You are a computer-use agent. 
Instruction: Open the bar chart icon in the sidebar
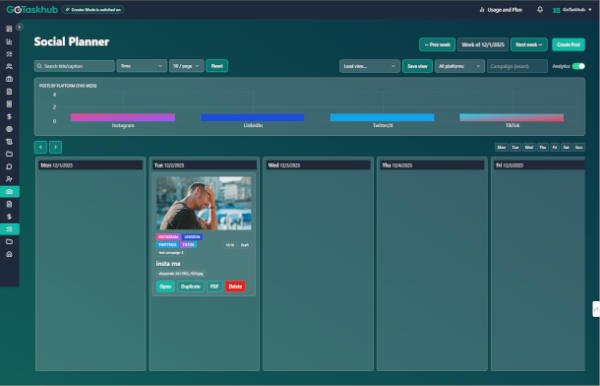tap(9, 41)
